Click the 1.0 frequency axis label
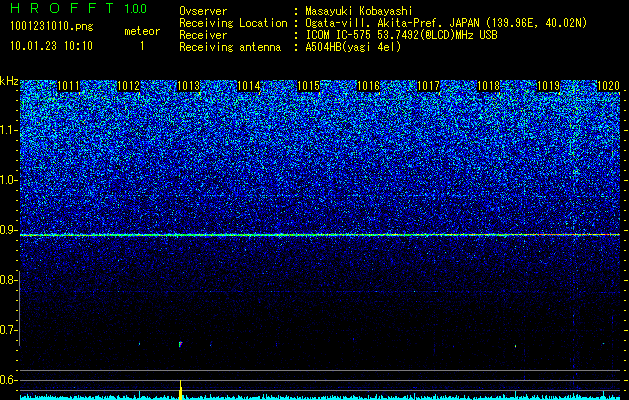 (9, 180)
